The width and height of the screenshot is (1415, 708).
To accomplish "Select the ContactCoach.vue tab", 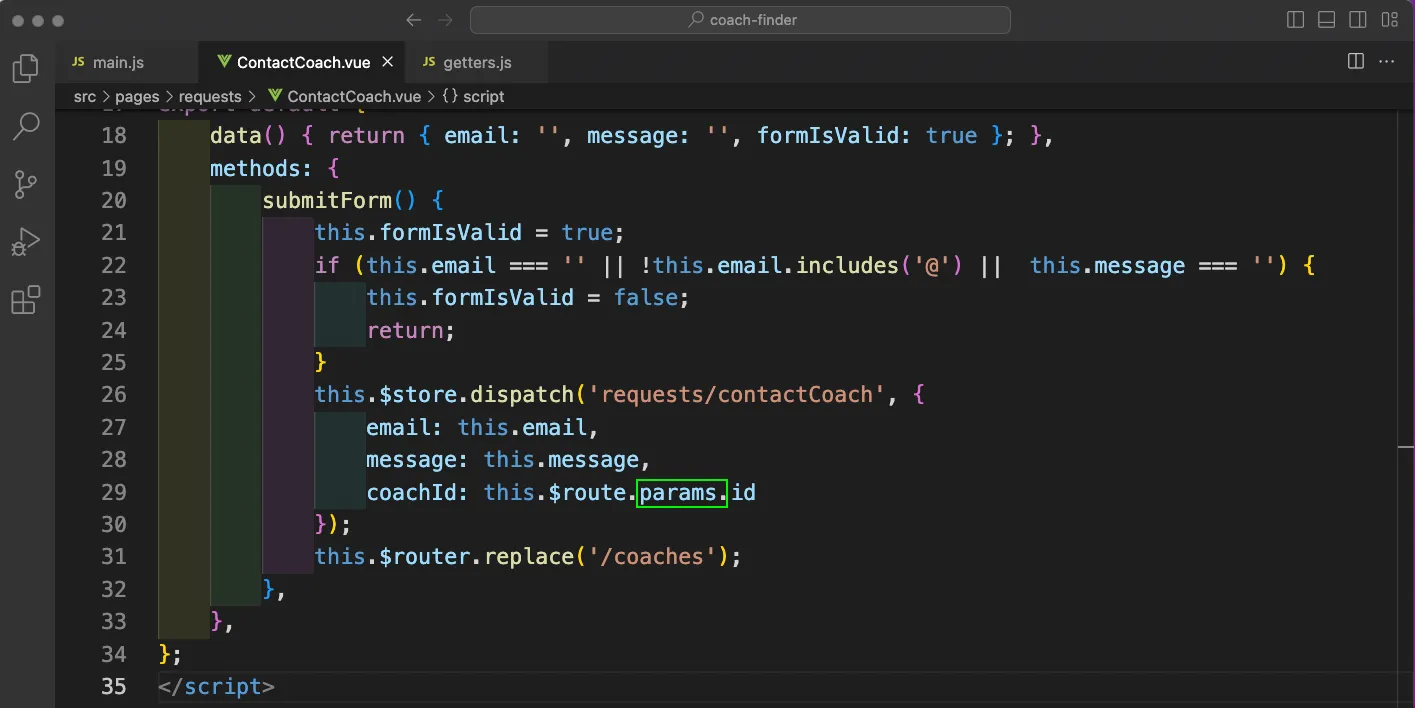I will click(x=303, y=62).
